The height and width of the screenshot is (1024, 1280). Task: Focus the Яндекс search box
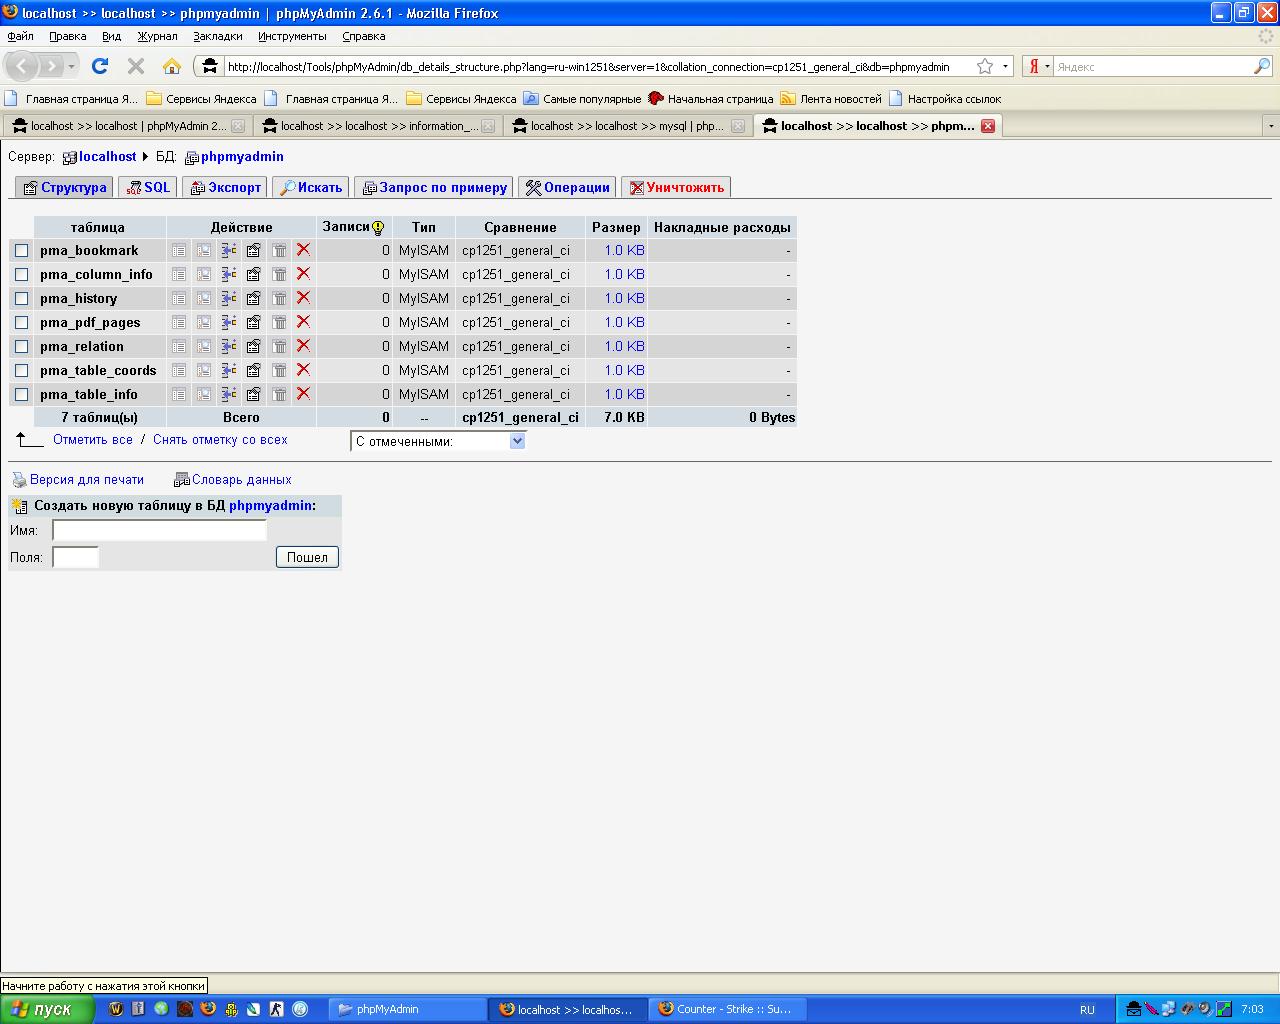pos(1154,66)
